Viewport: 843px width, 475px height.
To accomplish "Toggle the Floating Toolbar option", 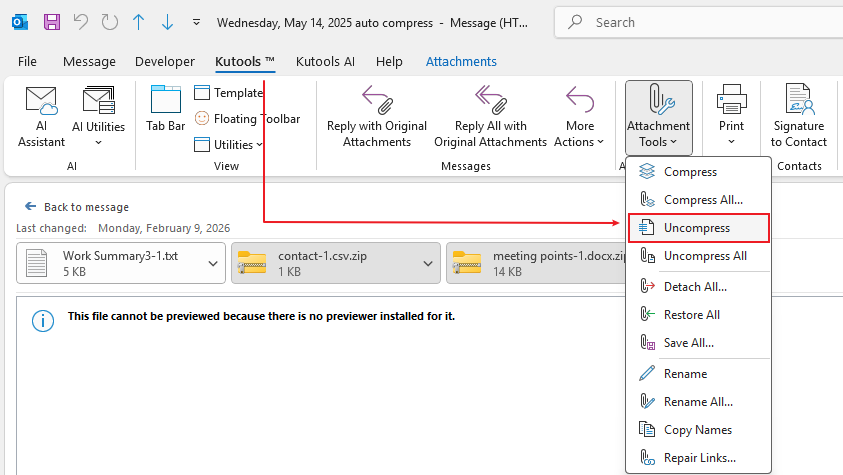I will coord(247,119).
